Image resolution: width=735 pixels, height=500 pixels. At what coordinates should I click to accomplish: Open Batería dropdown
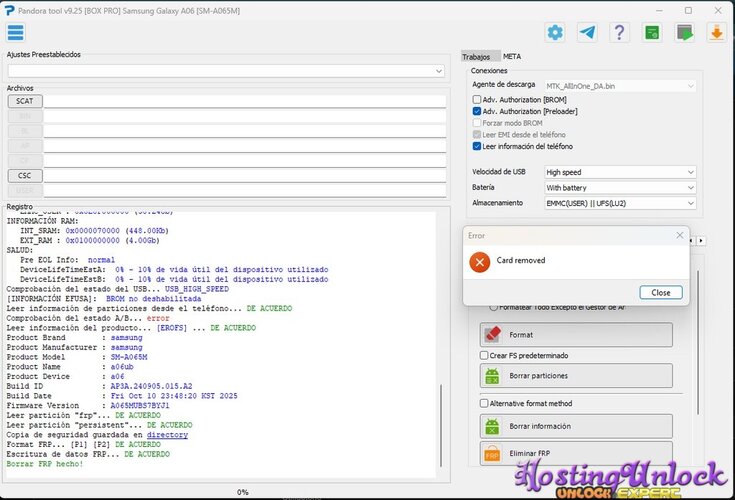point(620,187)
